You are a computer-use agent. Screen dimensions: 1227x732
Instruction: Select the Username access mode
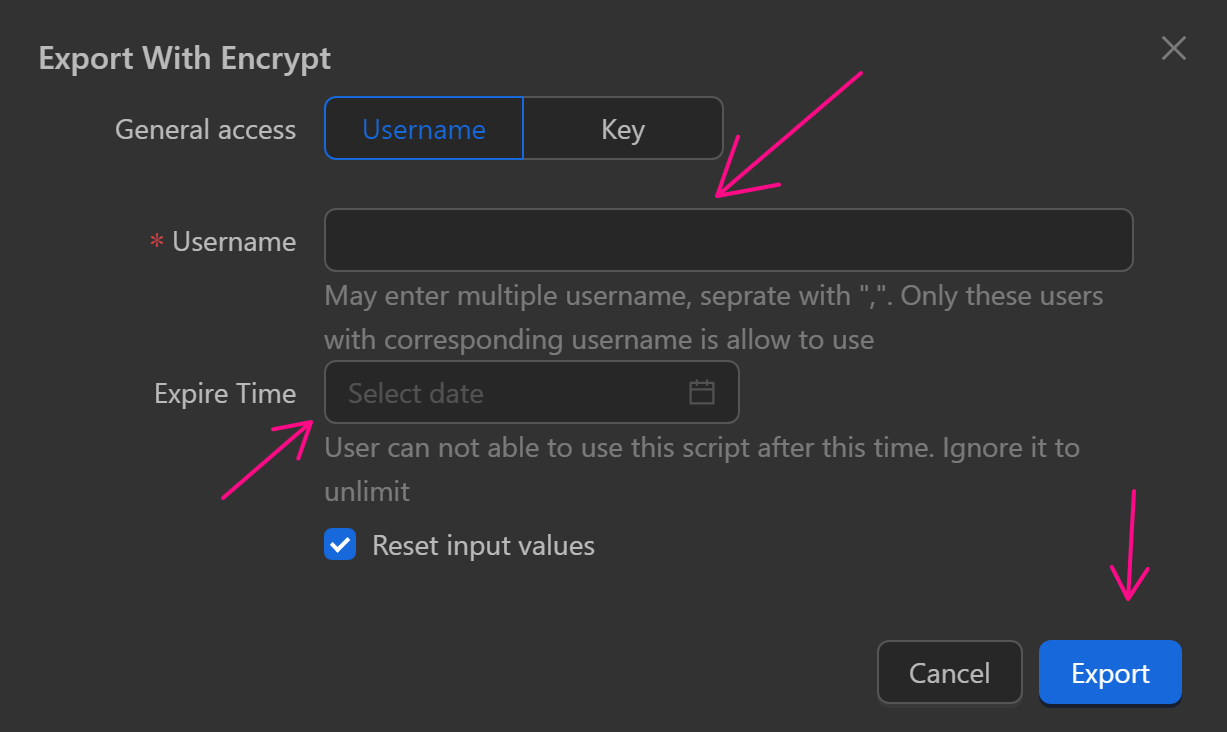(423, 128)
